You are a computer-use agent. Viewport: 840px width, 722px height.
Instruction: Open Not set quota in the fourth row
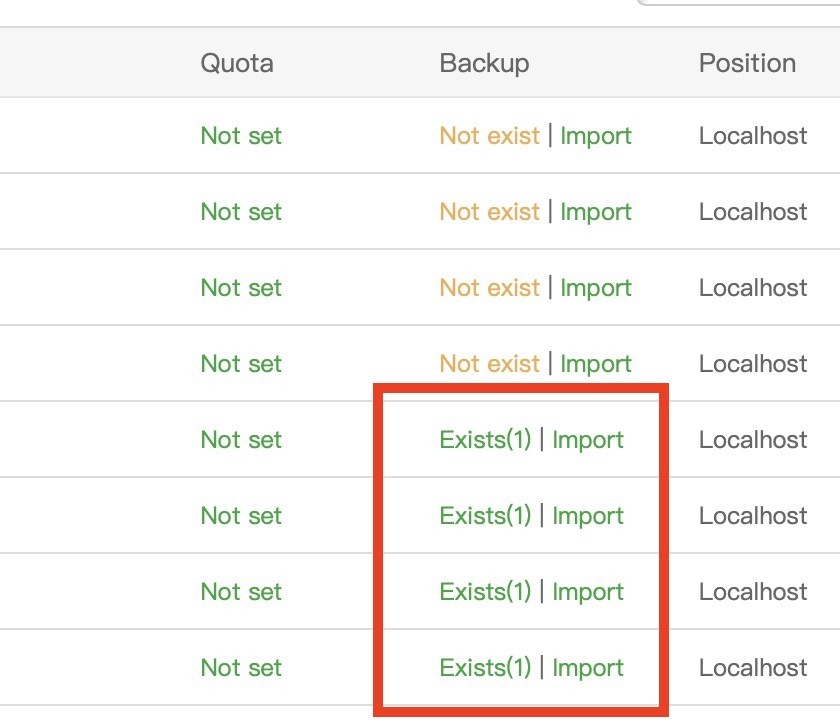tap(241, 364)
